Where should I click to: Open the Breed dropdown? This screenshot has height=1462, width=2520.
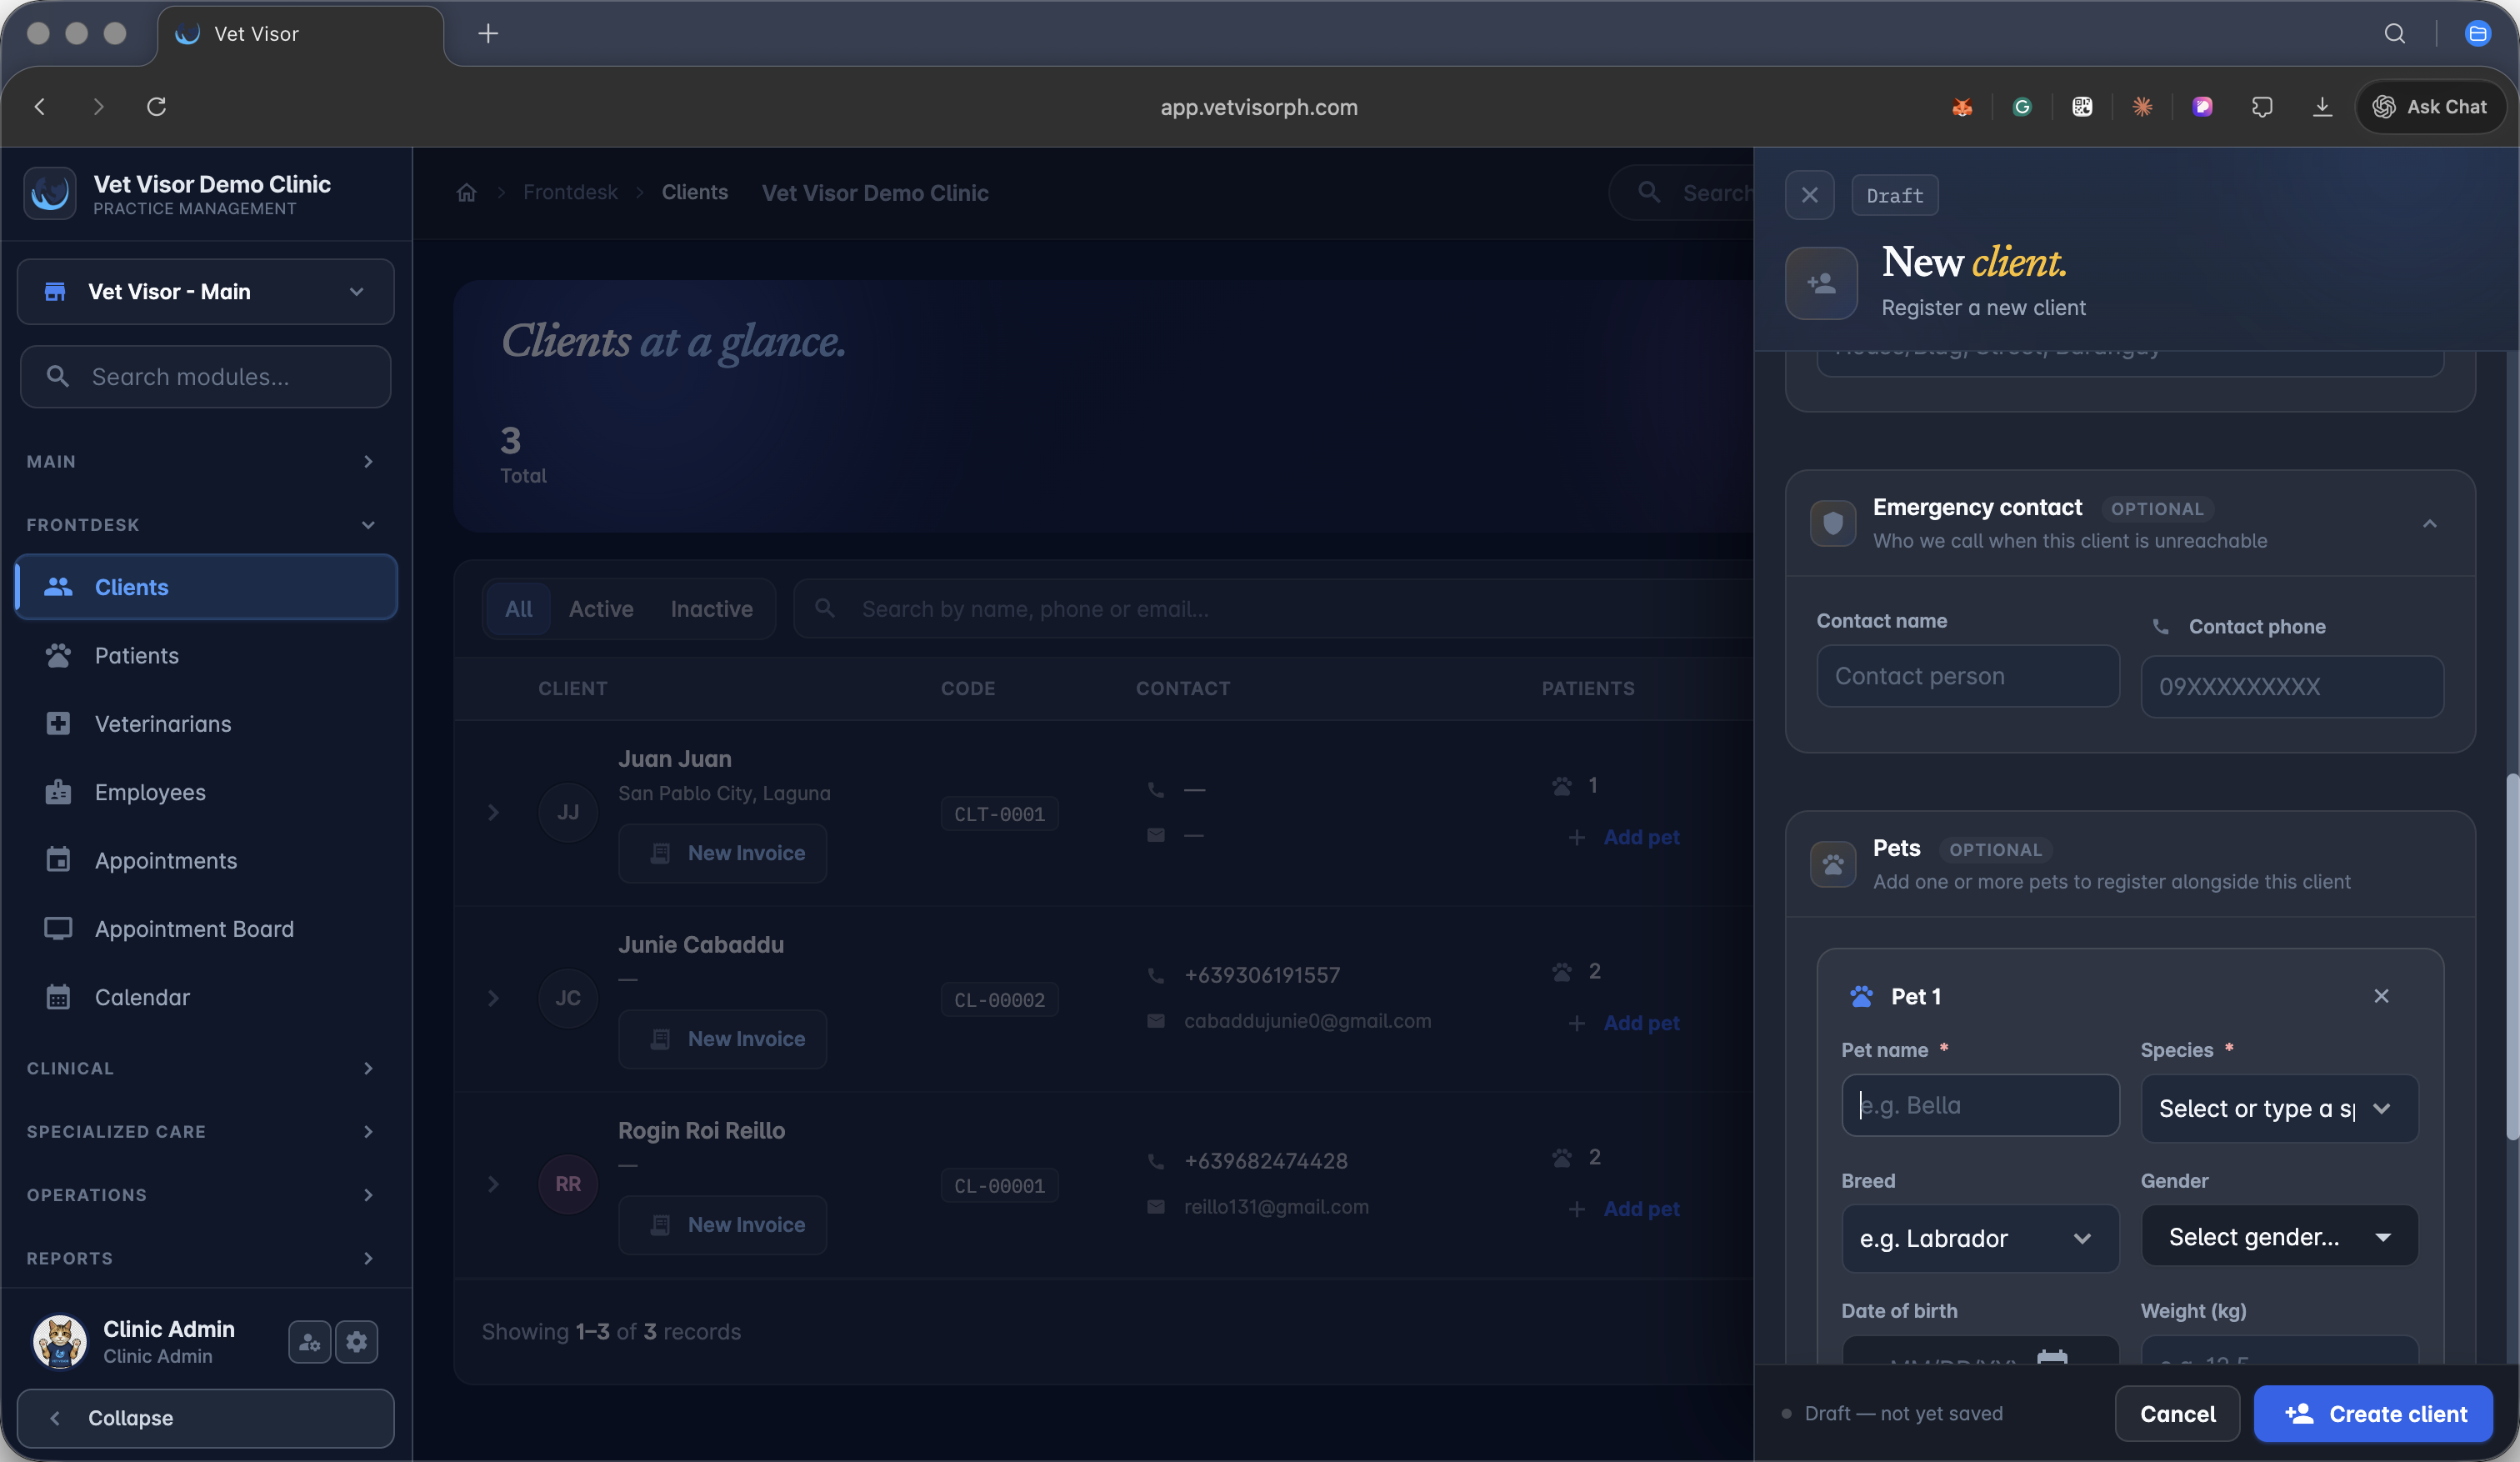1979,1238
